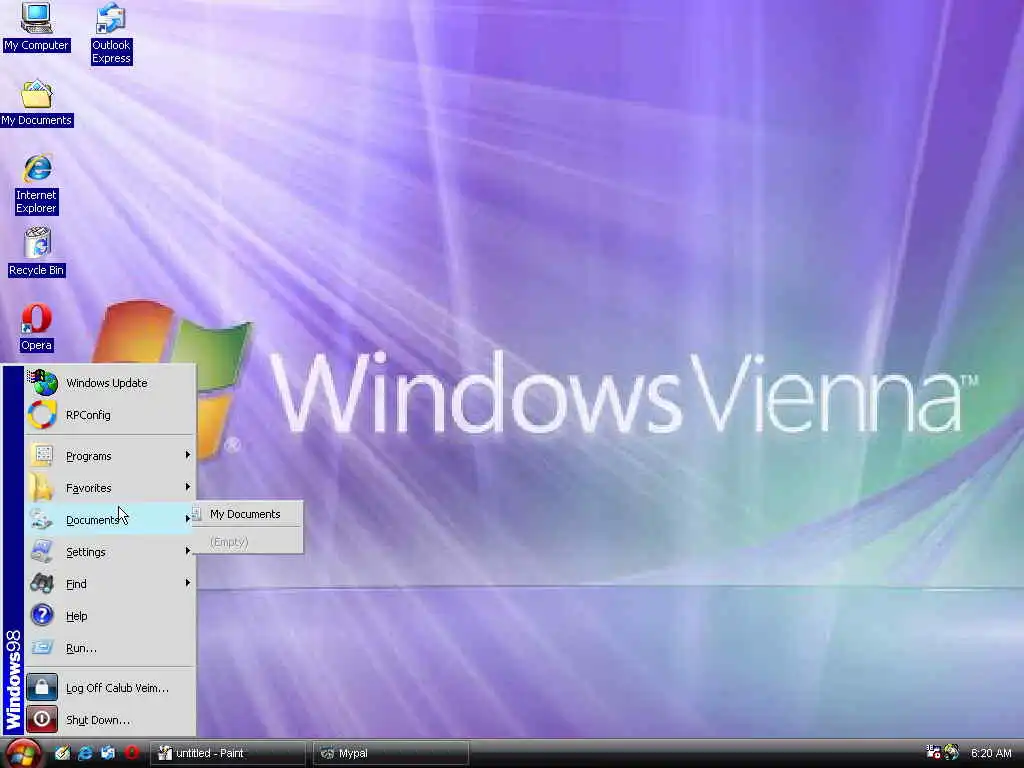Screen dimensions: 1024x768
Task: Select Log Off Calub Veim... entry
Action: pos(110,688)
